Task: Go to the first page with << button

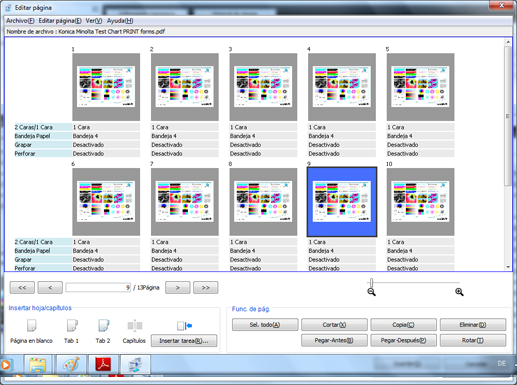Action: 22,288
